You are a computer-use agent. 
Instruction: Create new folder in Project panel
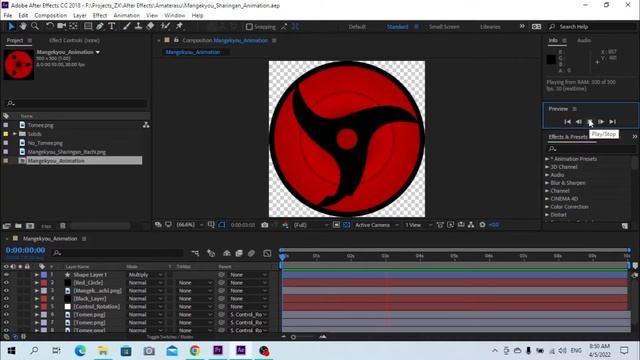[18, 226]
